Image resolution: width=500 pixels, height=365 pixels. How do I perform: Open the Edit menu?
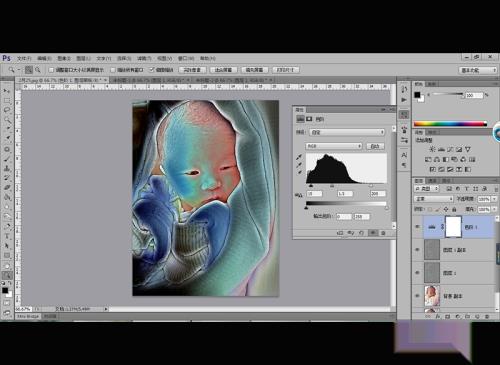[44, 58]
